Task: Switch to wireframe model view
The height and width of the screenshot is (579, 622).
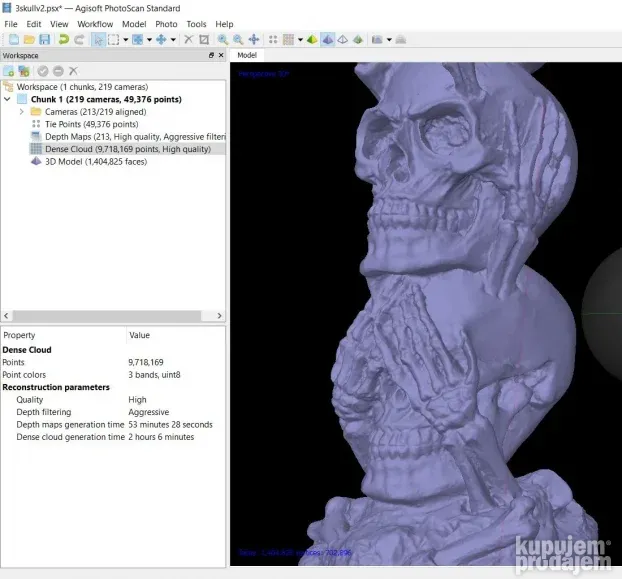Action: (x=343, y=40)
